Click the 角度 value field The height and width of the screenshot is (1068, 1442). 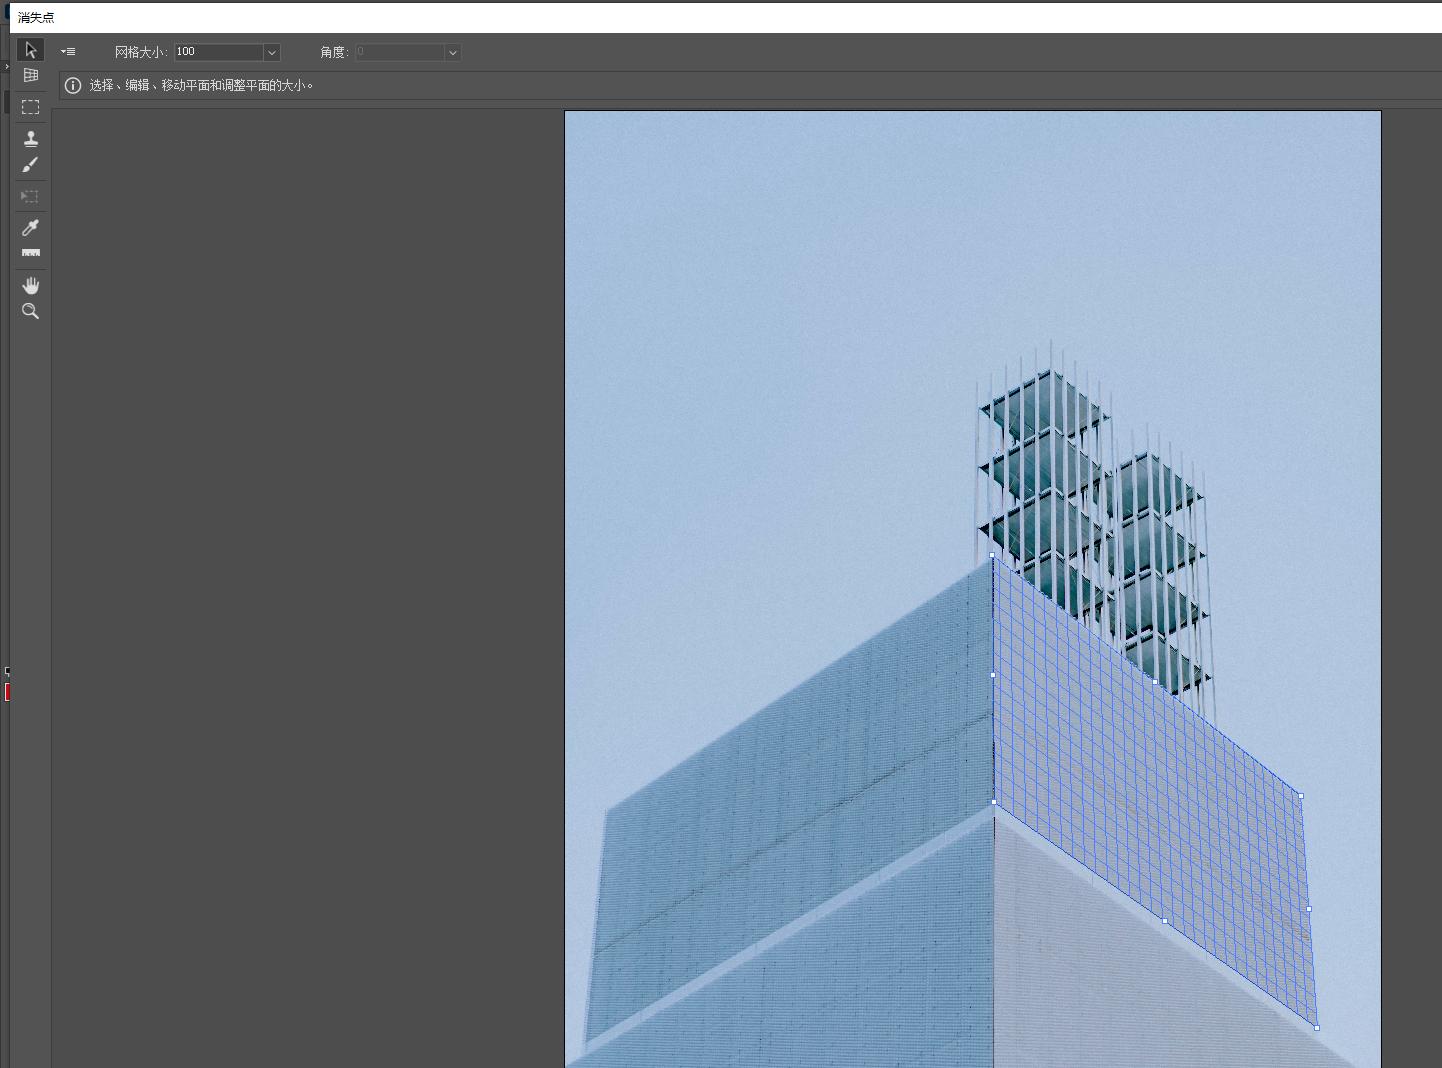point(399,52)
